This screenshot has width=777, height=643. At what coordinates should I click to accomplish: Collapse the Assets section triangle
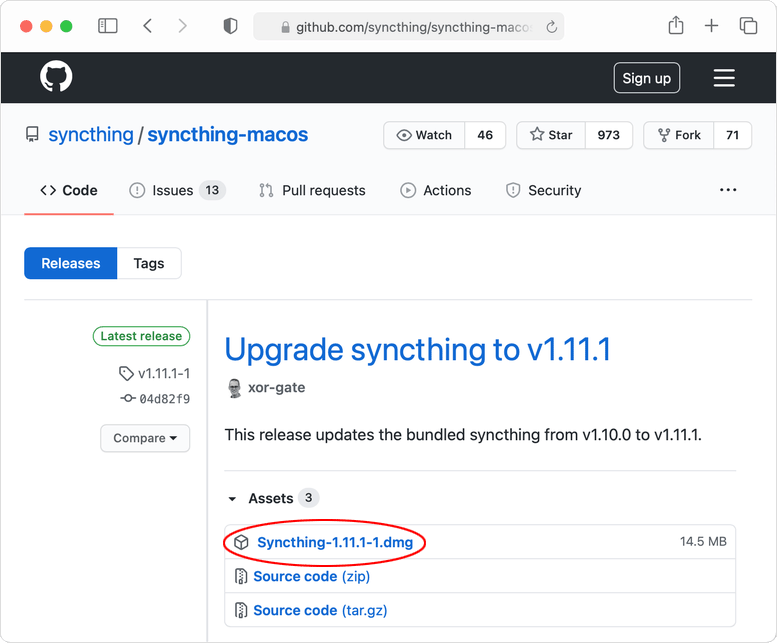(232, 499)
